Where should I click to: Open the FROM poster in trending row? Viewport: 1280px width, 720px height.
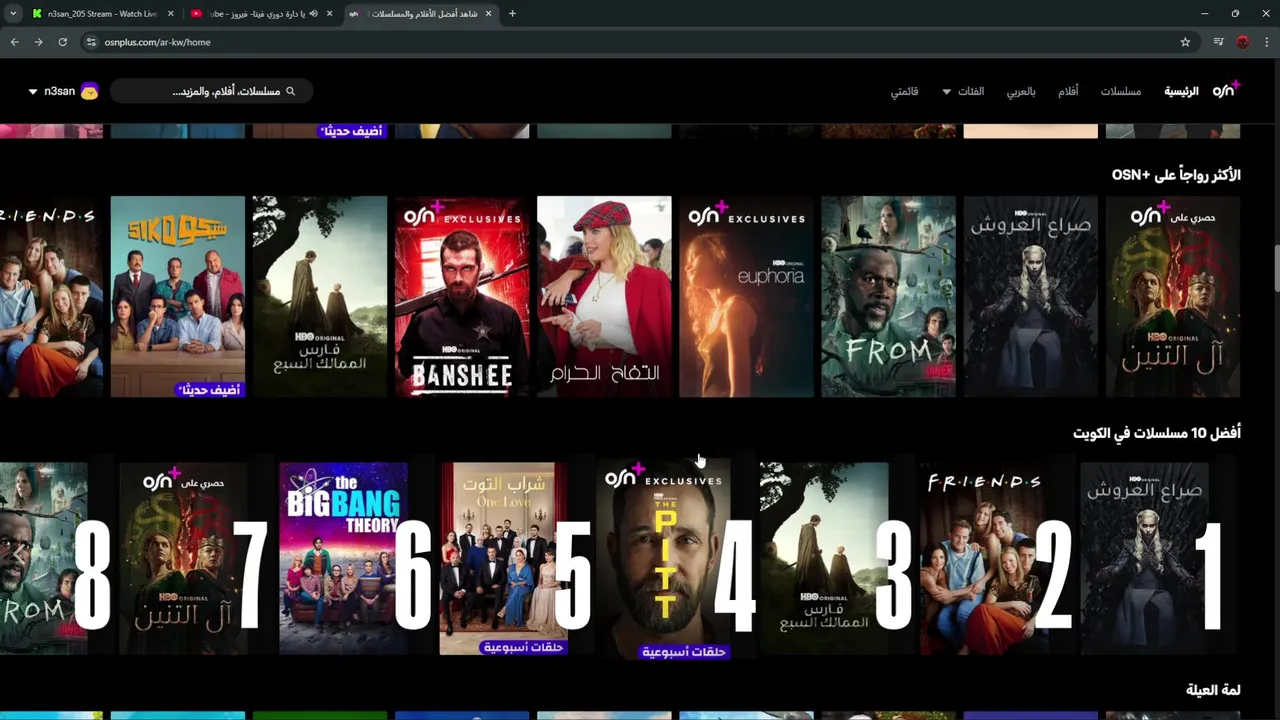tap(888, 296)
